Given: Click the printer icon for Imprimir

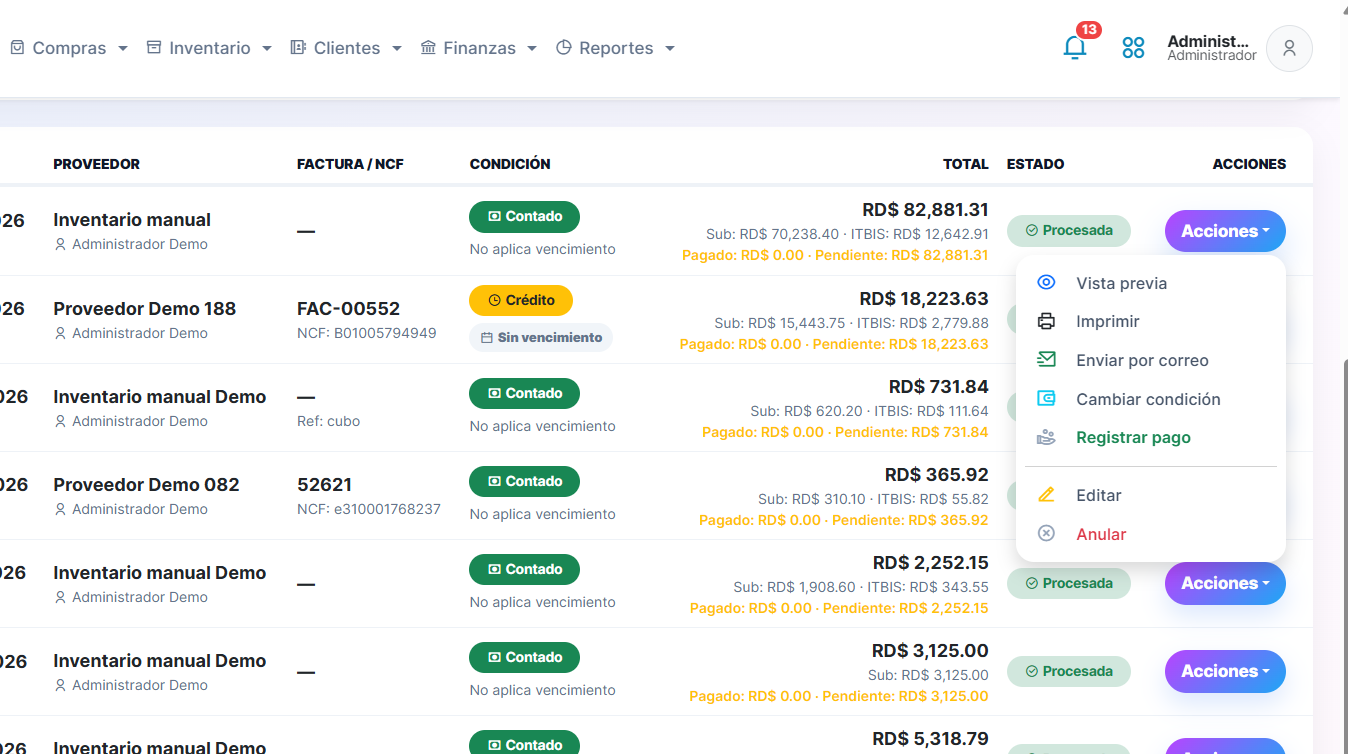Looking at the screenshot, I should click(x=1046, y=321).
